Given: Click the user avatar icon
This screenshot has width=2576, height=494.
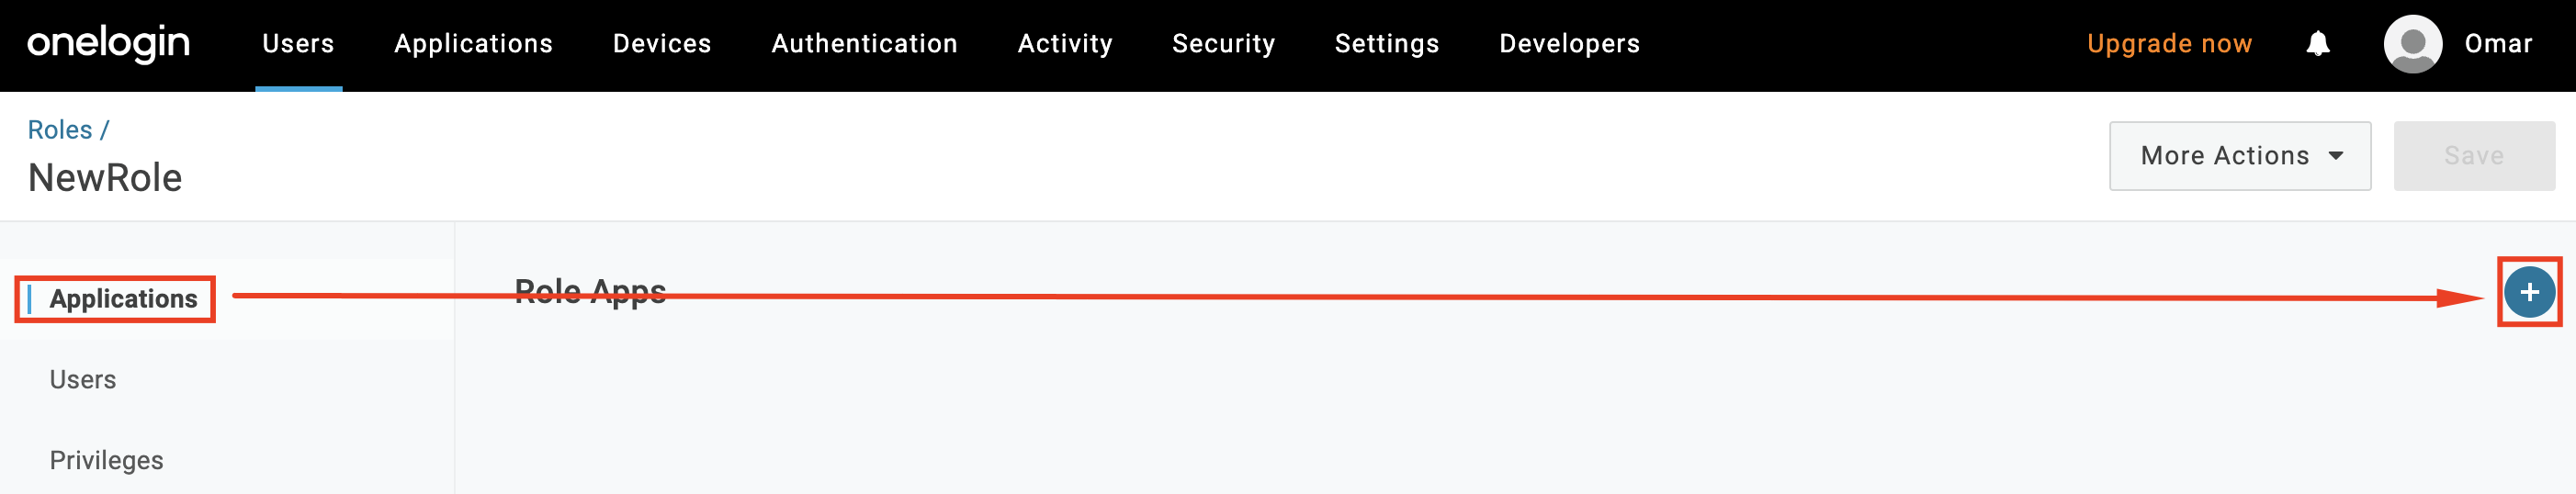Looking at the screenshot, I should (x=2412, y=44).
